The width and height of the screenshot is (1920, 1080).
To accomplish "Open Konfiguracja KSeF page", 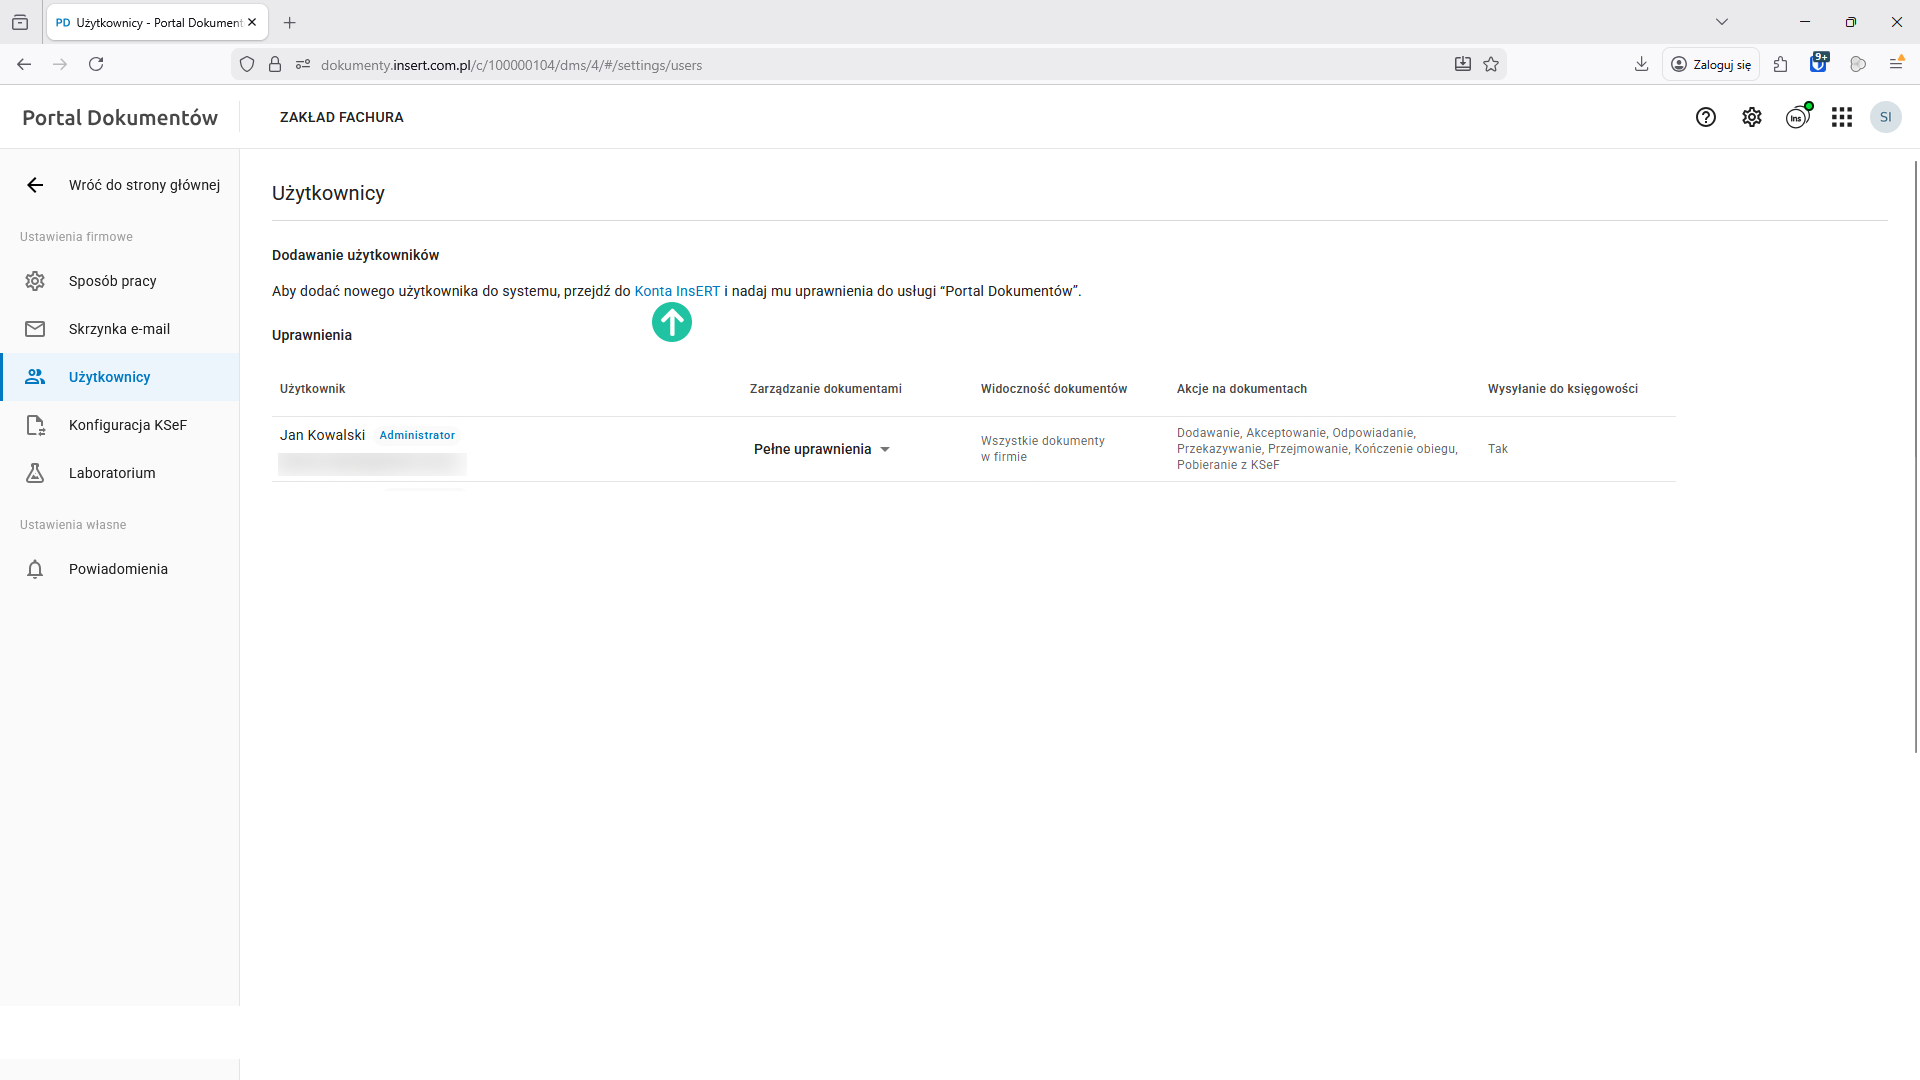I will tap(127, 425).
